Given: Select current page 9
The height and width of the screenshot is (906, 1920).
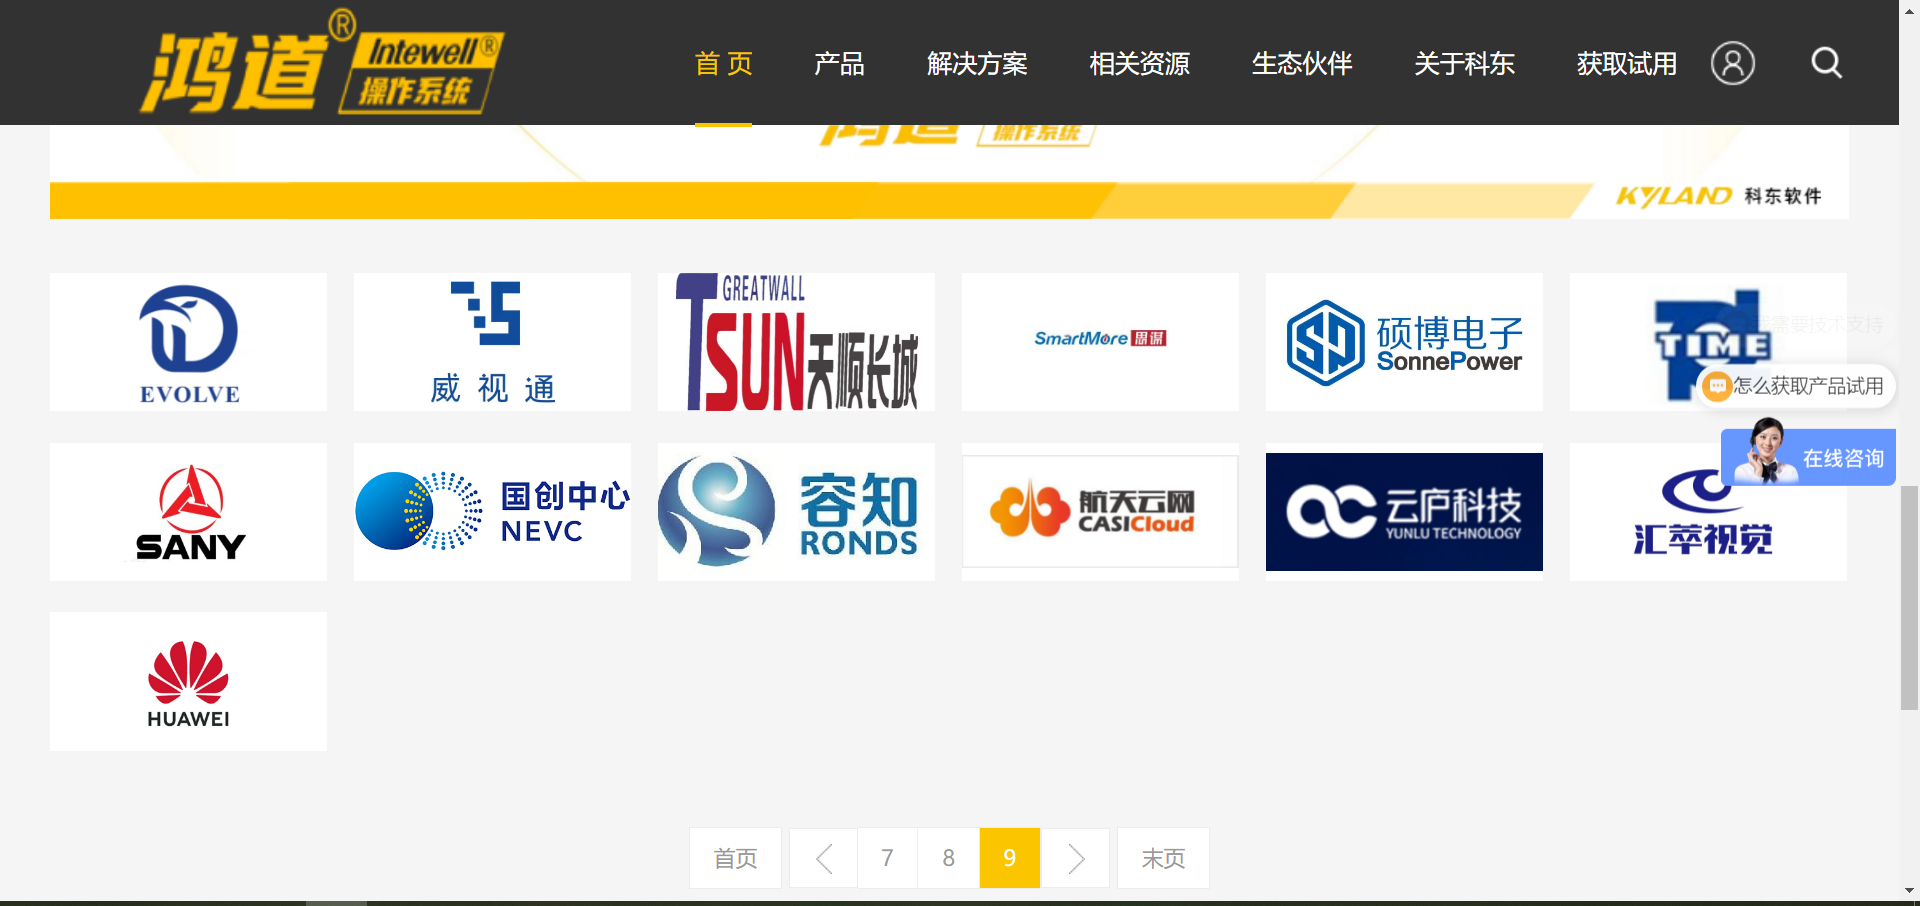Looking at the screenshot, I should tap(1010, 858).
